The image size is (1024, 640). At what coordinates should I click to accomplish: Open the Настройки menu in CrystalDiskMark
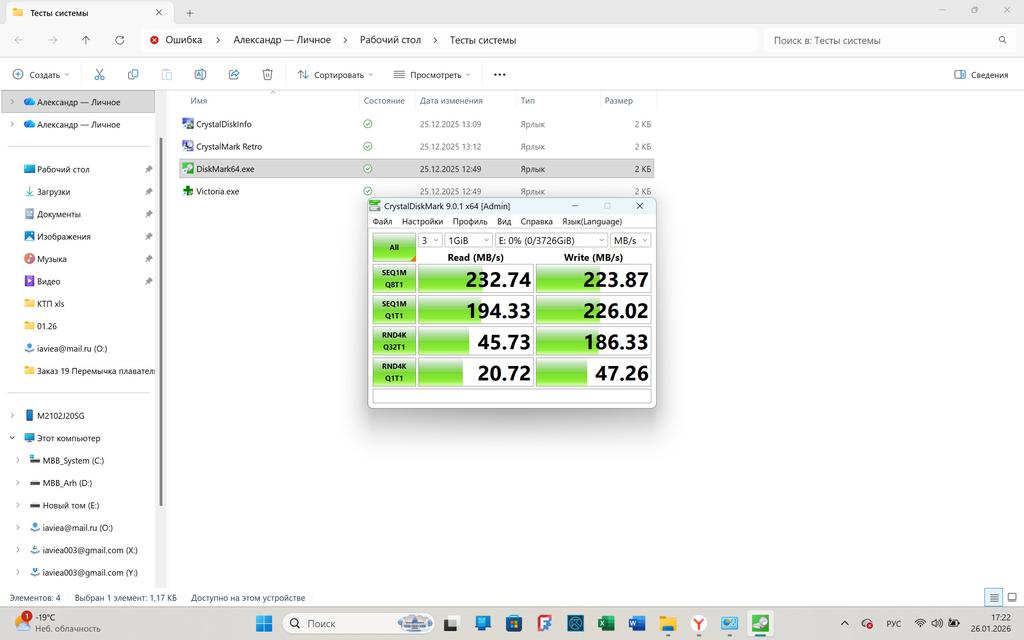point(422,221)
